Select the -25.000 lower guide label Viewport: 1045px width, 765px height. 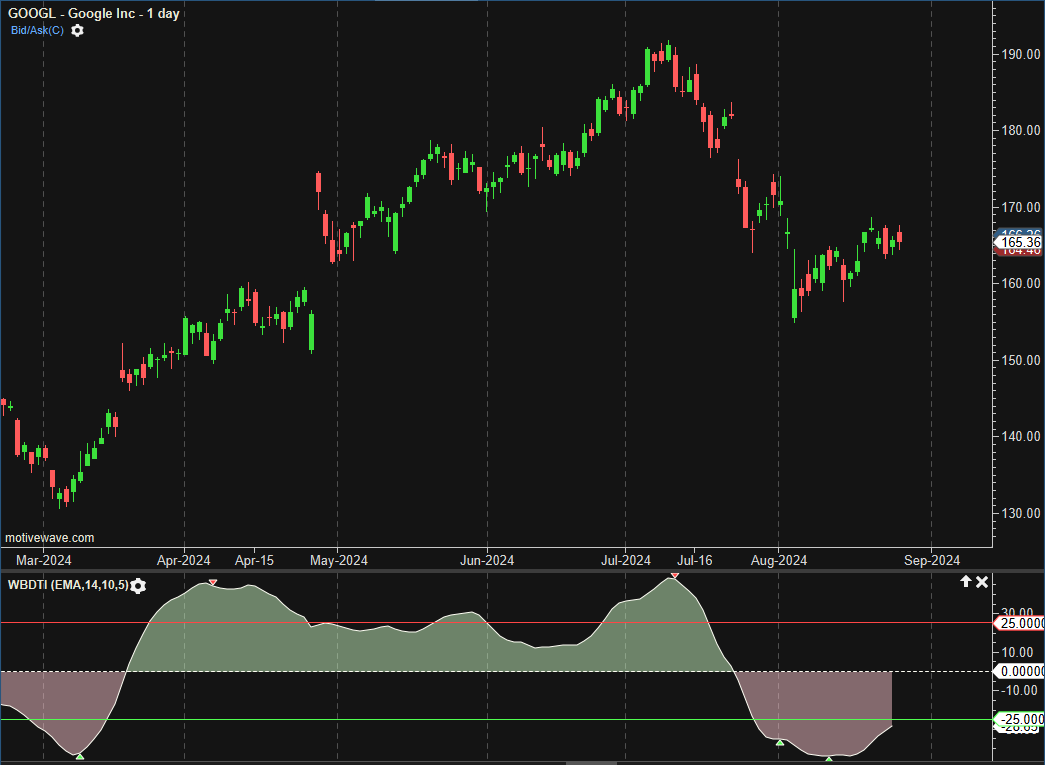[1020, 719]
